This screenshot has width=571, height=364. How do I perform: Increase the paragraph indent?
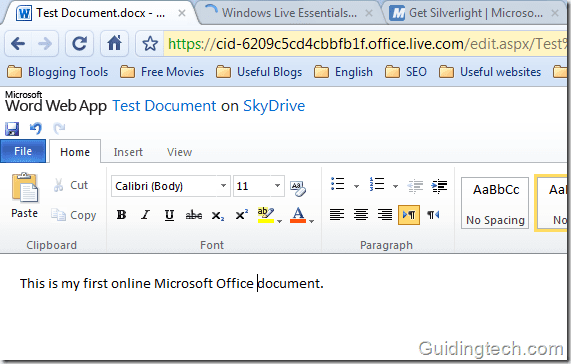tap(439, 186)
